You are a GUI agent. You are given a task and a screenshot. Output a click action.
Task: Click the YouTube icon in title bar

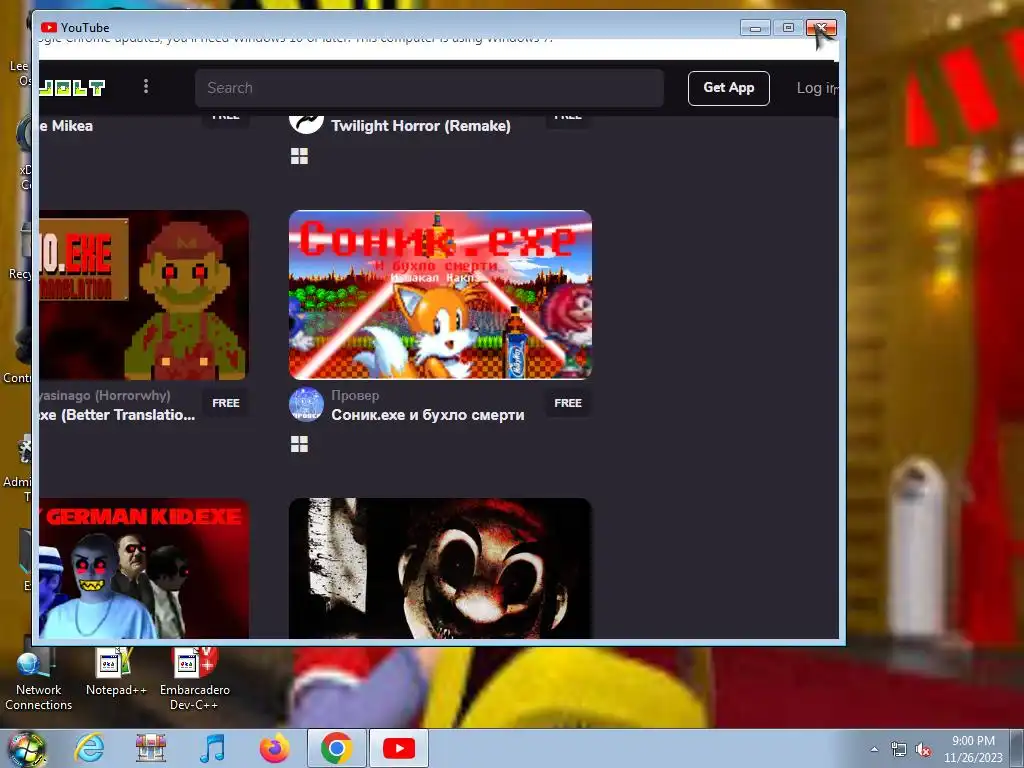[x=48, y=27]
